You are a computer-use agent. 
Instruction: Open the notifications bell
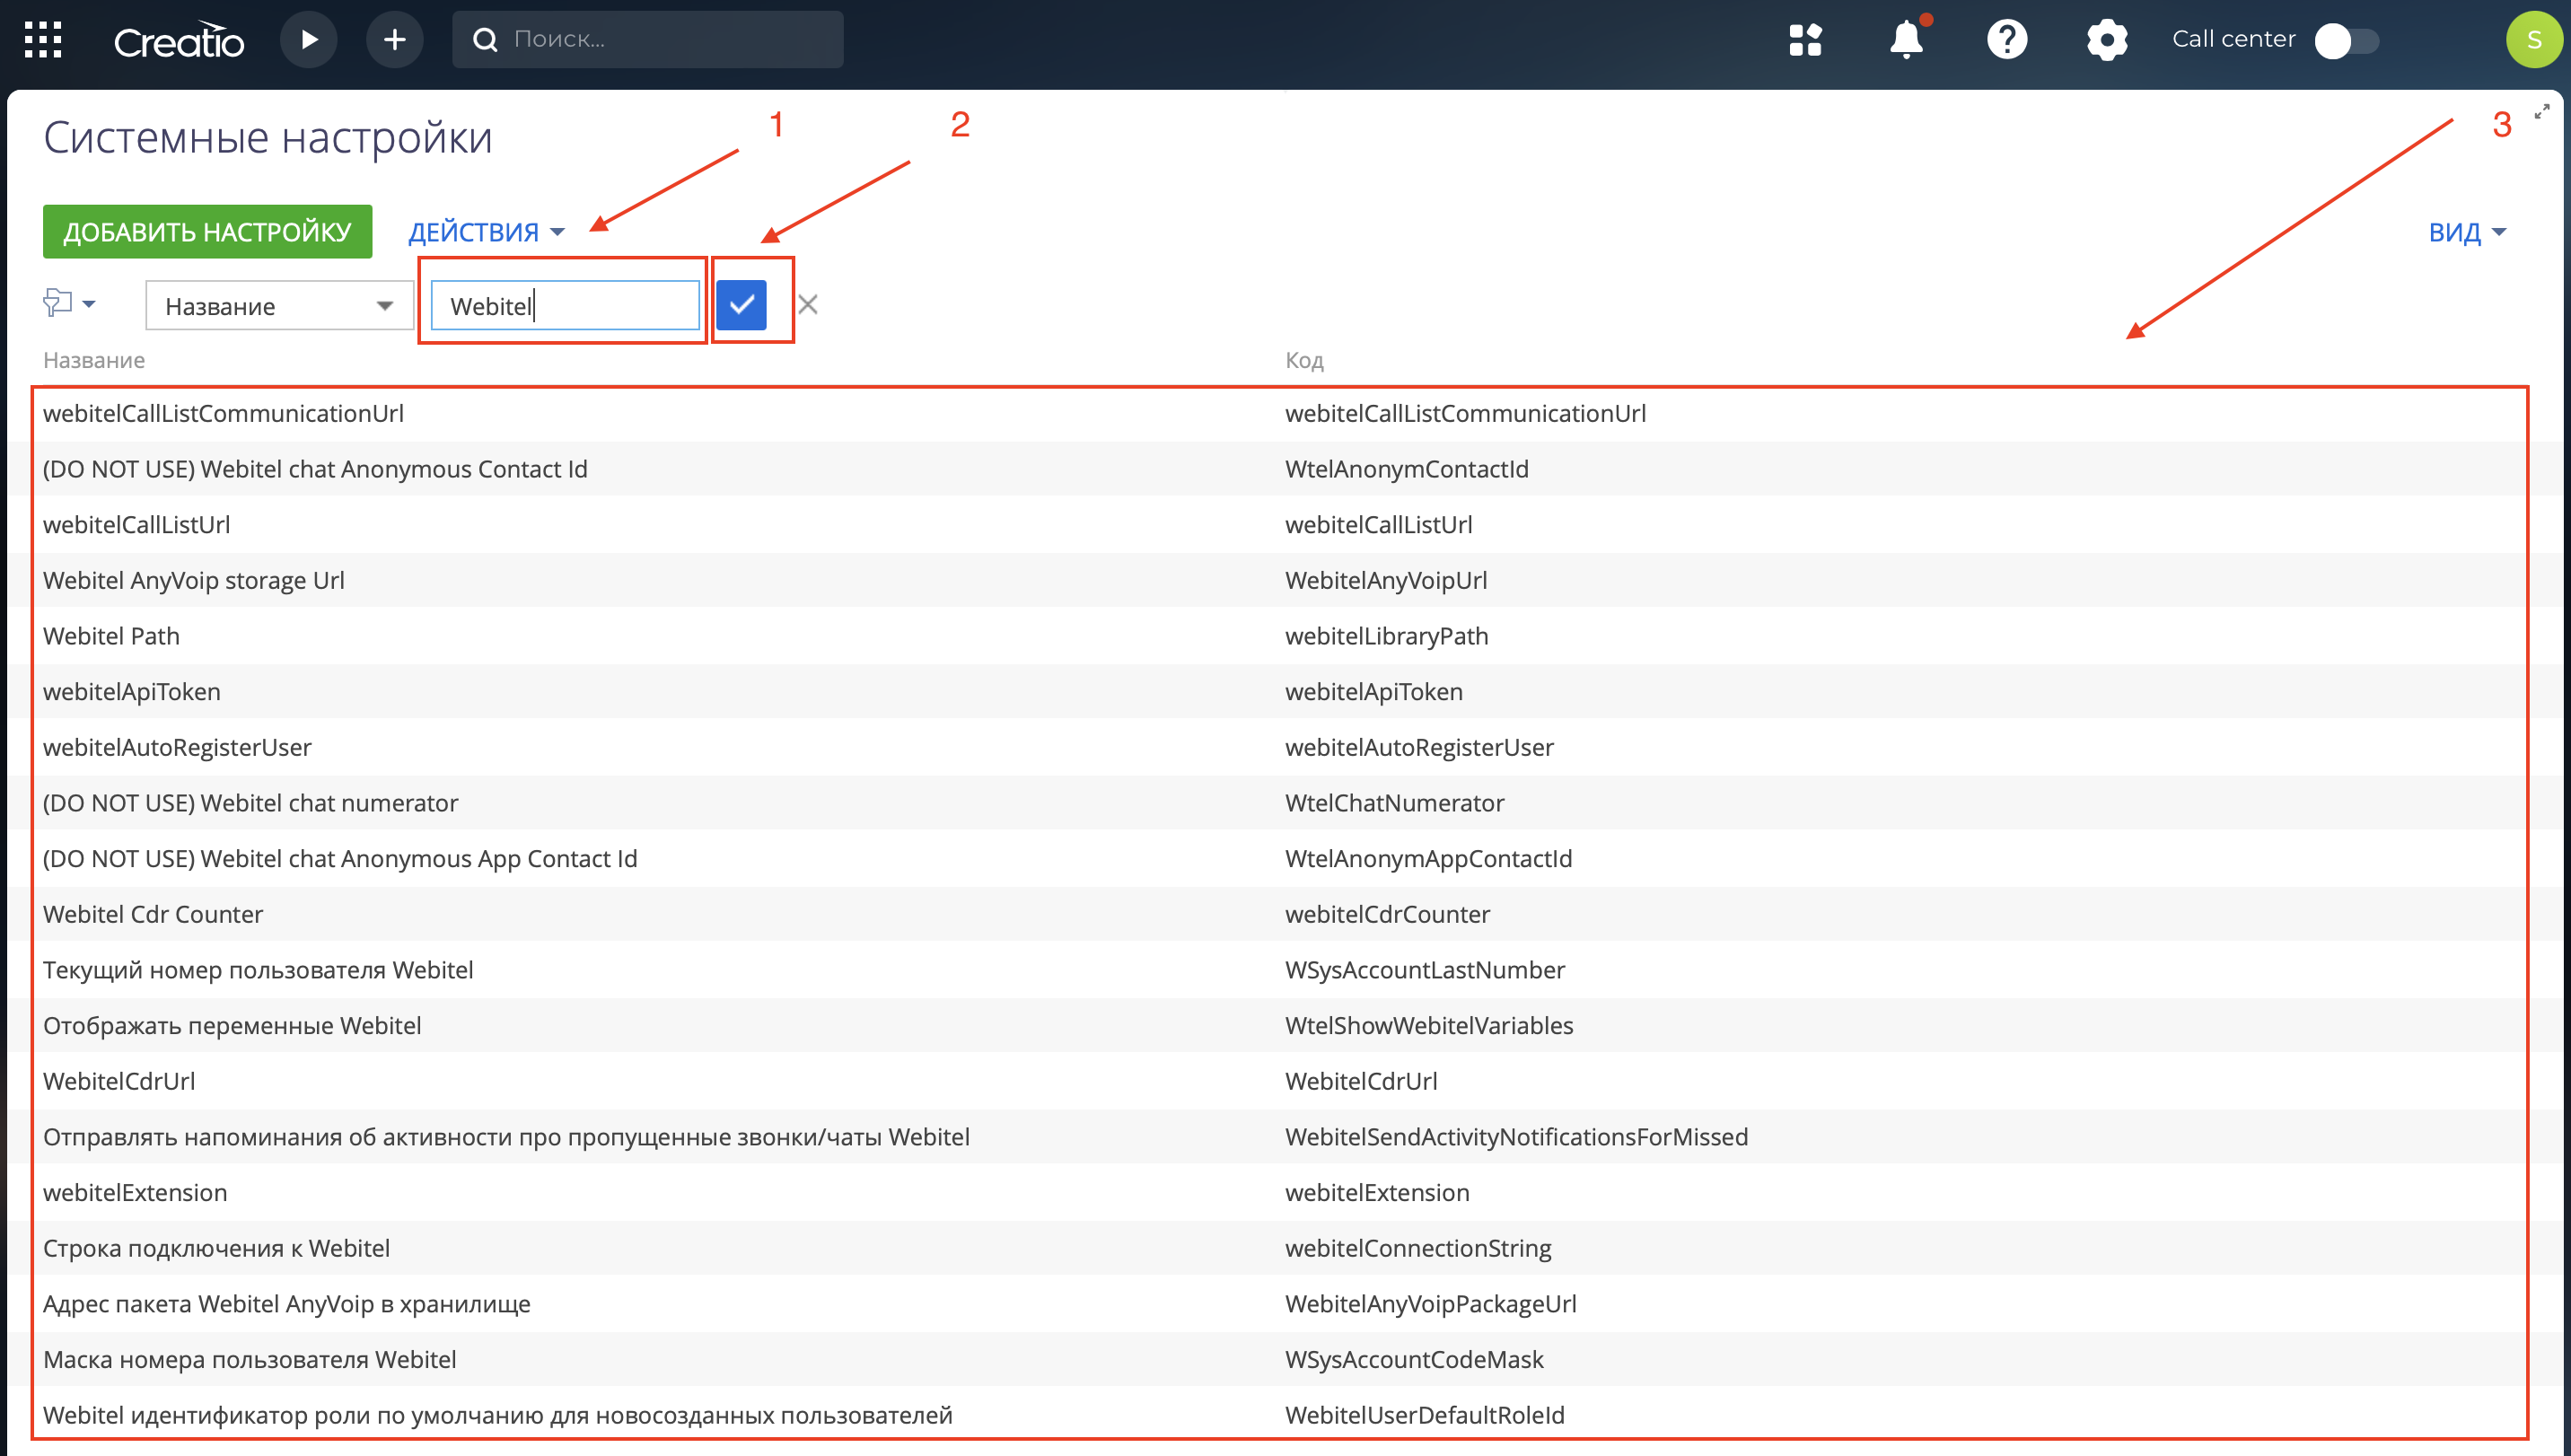pos(1907,40)
